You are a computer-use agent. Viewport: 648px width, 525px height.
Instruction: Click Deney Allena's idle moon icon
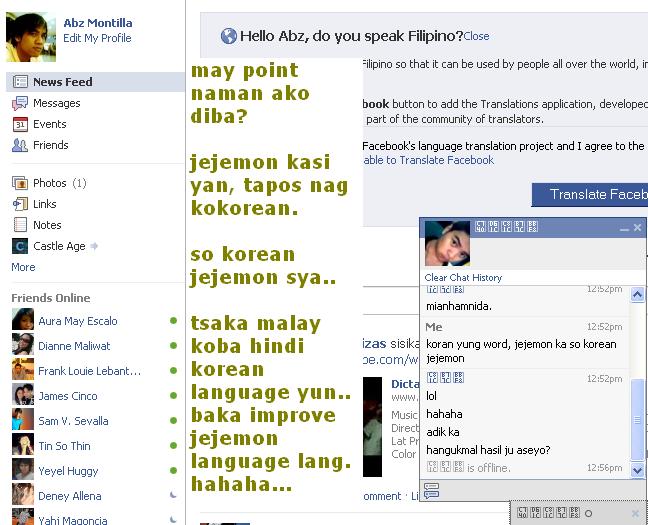point(173,494)
